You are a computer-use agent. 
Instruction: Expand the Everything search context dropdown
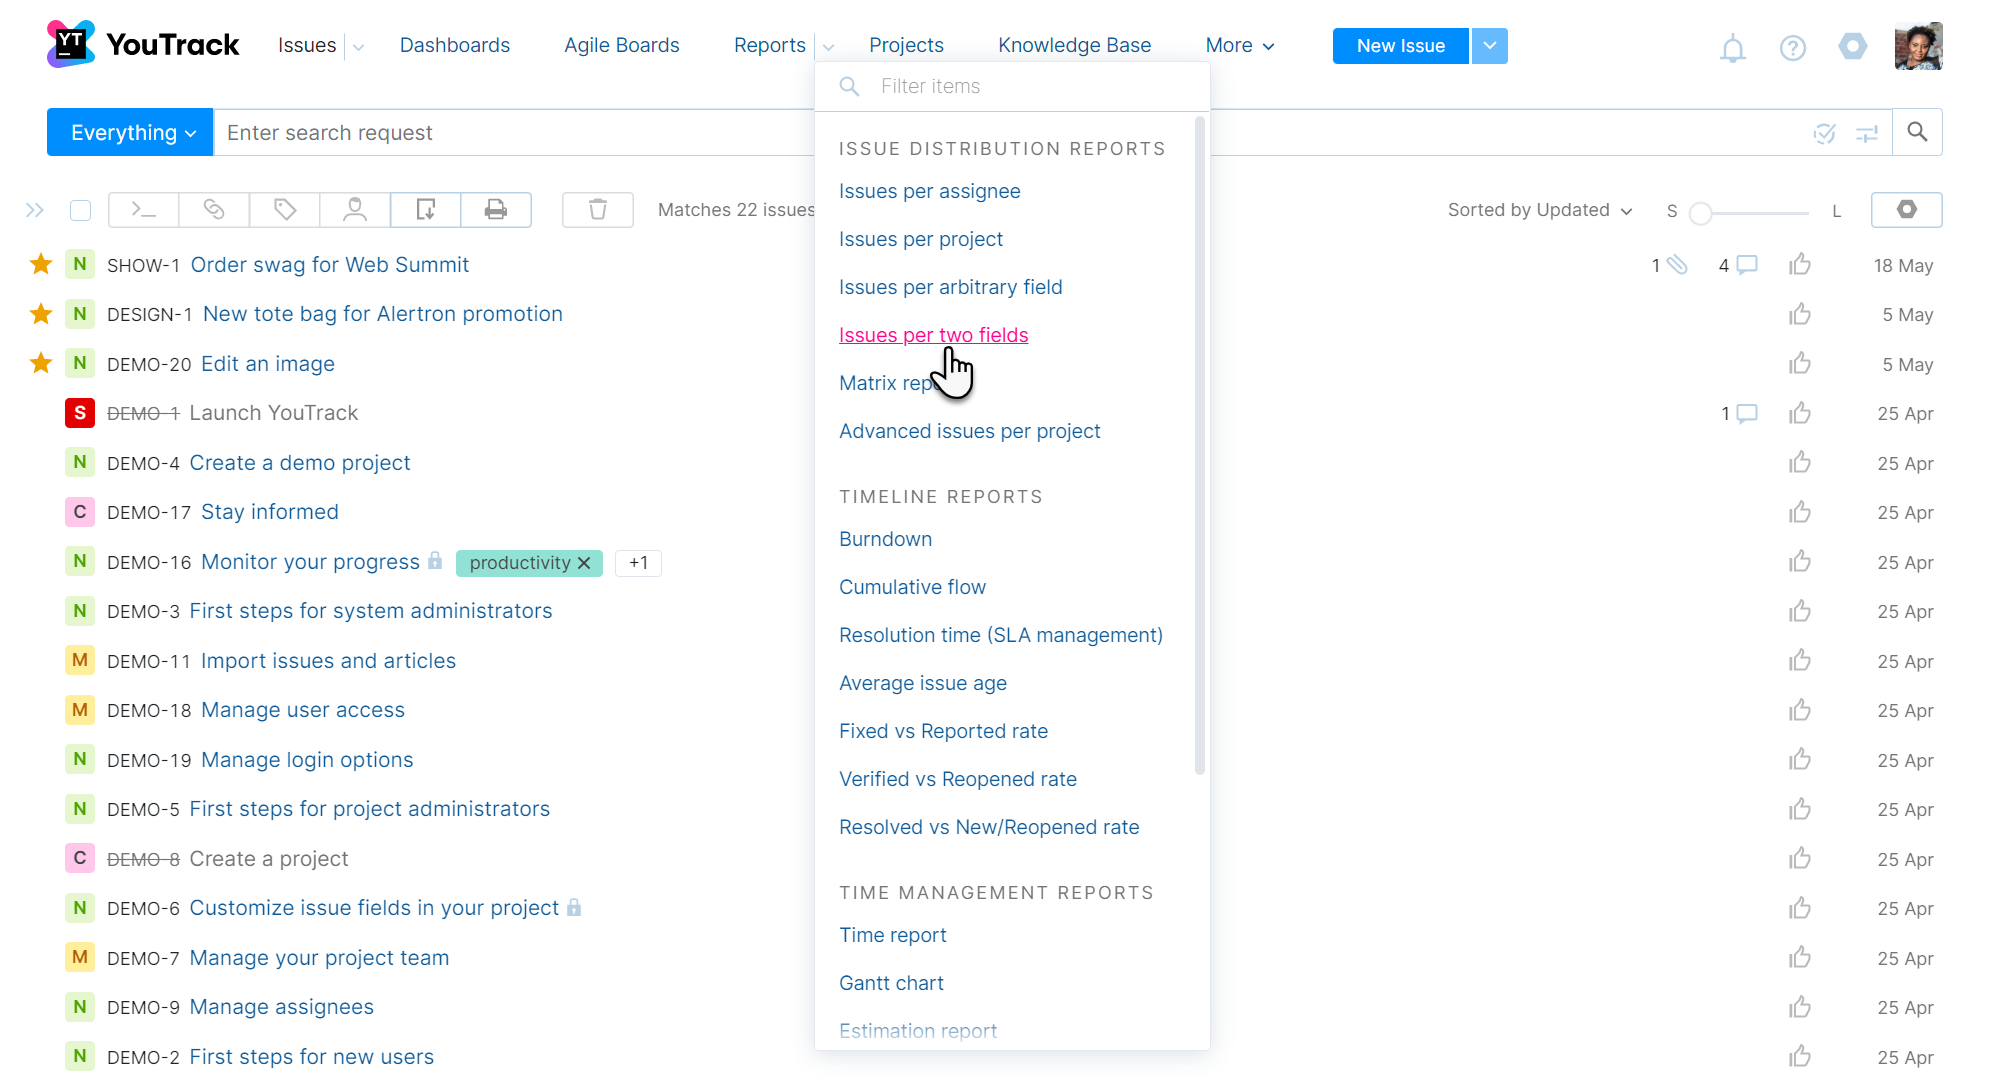coord(131,133)
